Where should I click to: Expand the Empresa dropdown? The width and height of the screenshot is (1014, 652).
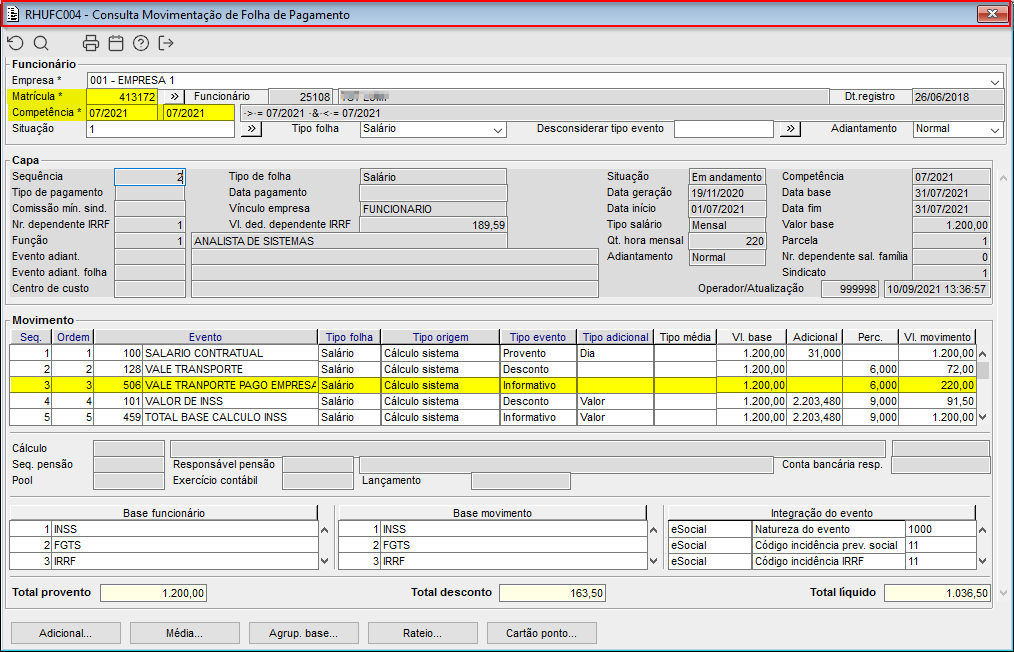coord(995,81)
